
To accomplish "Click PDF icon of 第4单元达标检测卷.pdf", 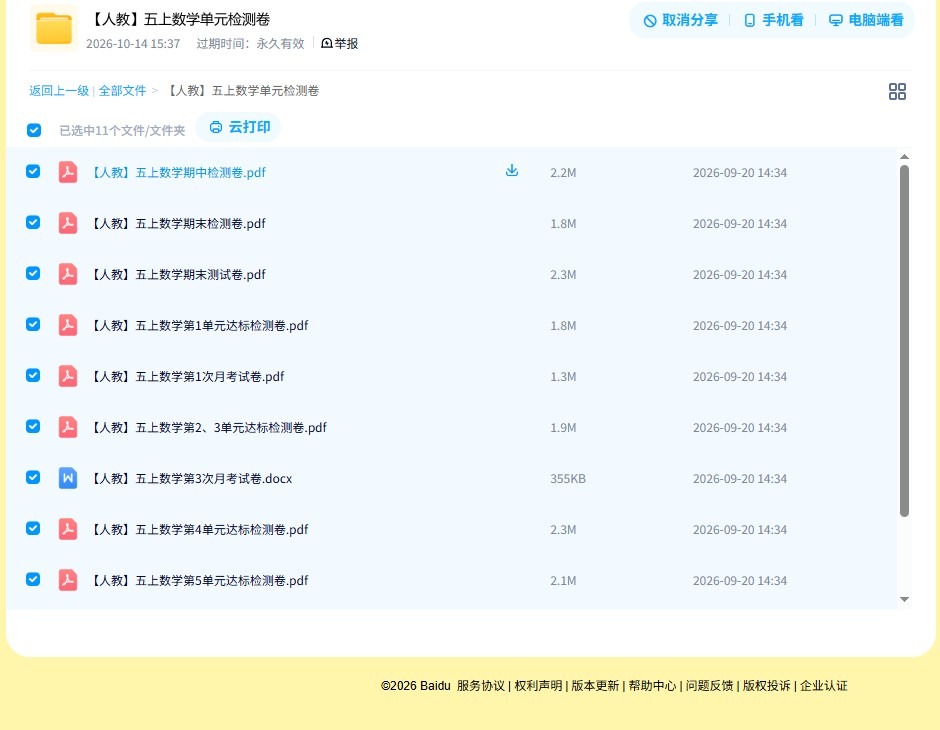I will (68, 529).
